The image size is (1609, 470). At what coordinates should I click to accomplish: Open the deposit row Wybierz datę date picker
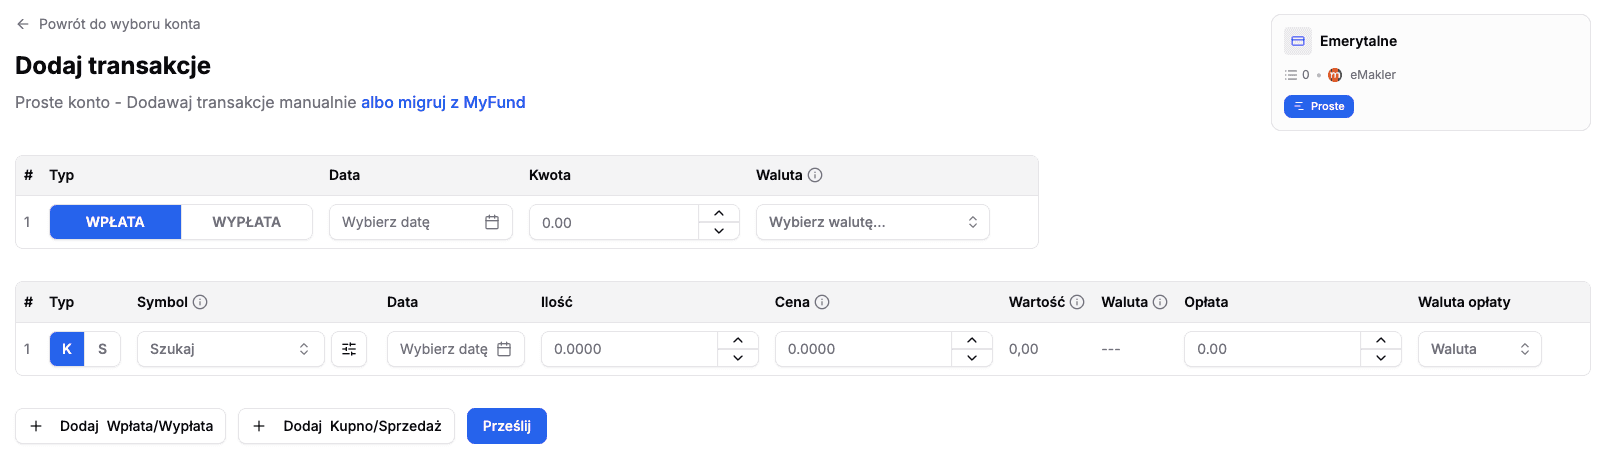[x=420, y=222]
